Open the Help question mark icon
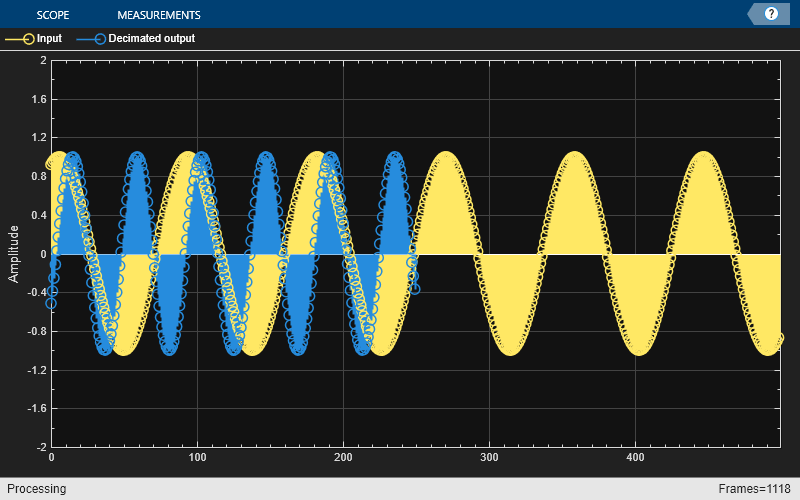This screenshot has width=800, height=500. pos(771,14)
